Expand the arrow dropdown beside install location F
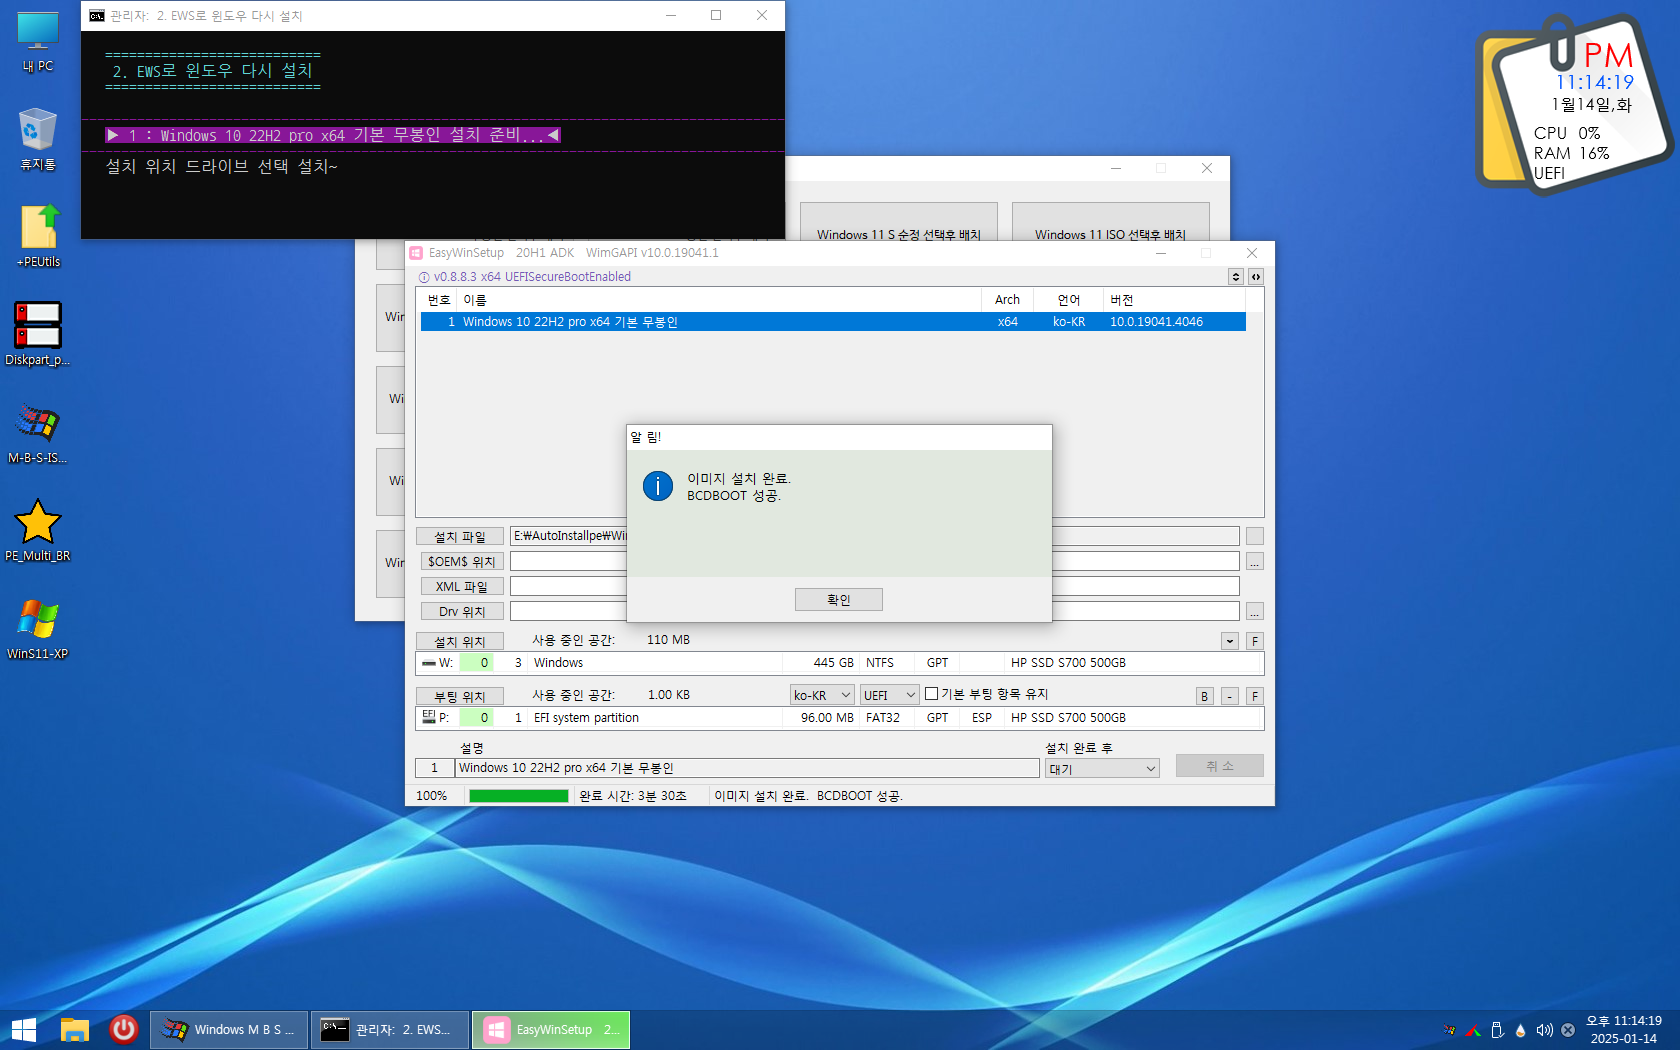 pos(1230,641)
